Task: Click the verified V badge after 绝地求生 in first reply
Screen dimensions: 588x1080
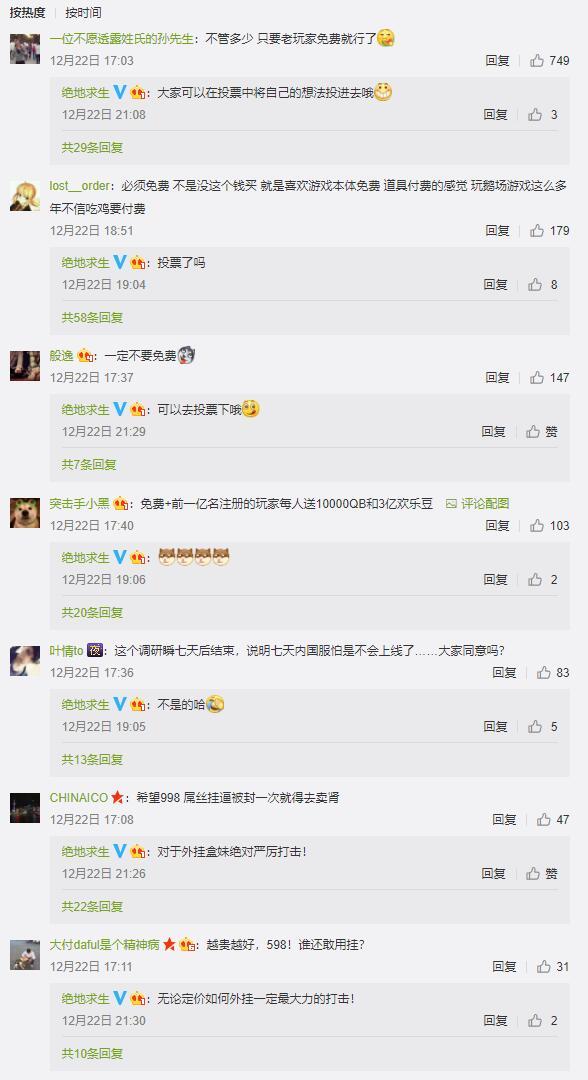Action: pyautogui.click(x=120, y=92)
